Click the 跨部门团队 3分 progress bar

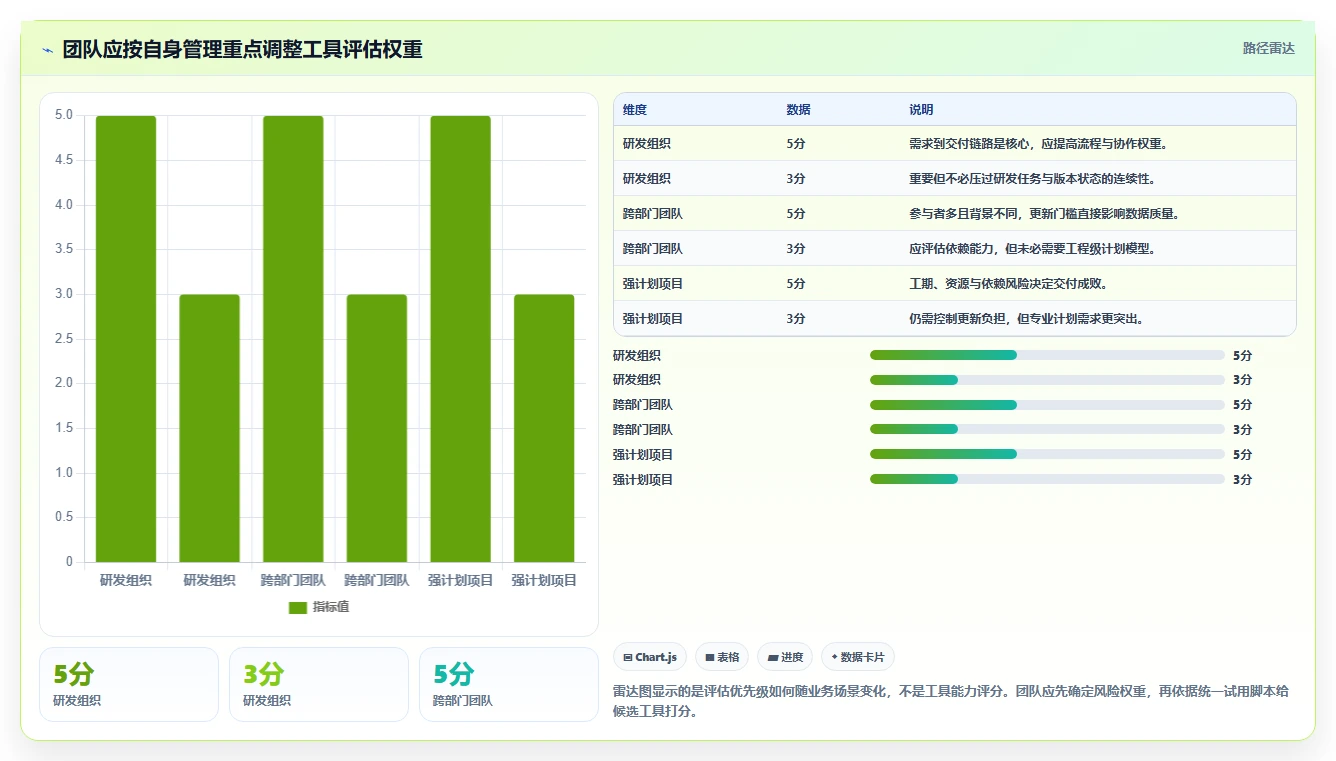click(1047, 429)
